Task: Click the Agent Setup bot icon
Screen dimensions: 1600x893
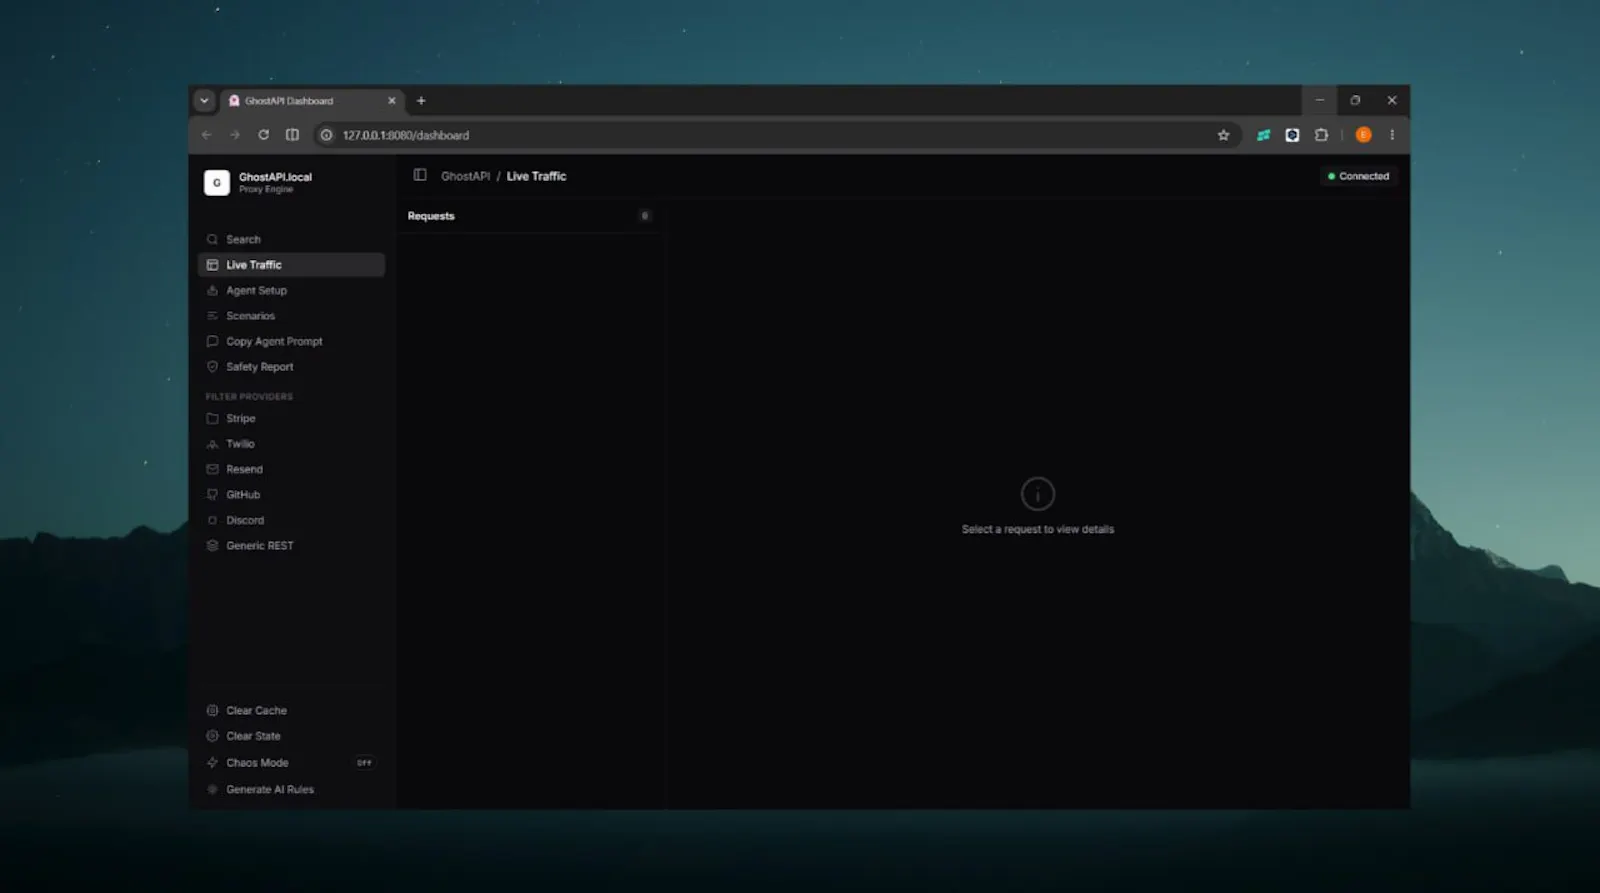Action: click(x=212, y=290)
